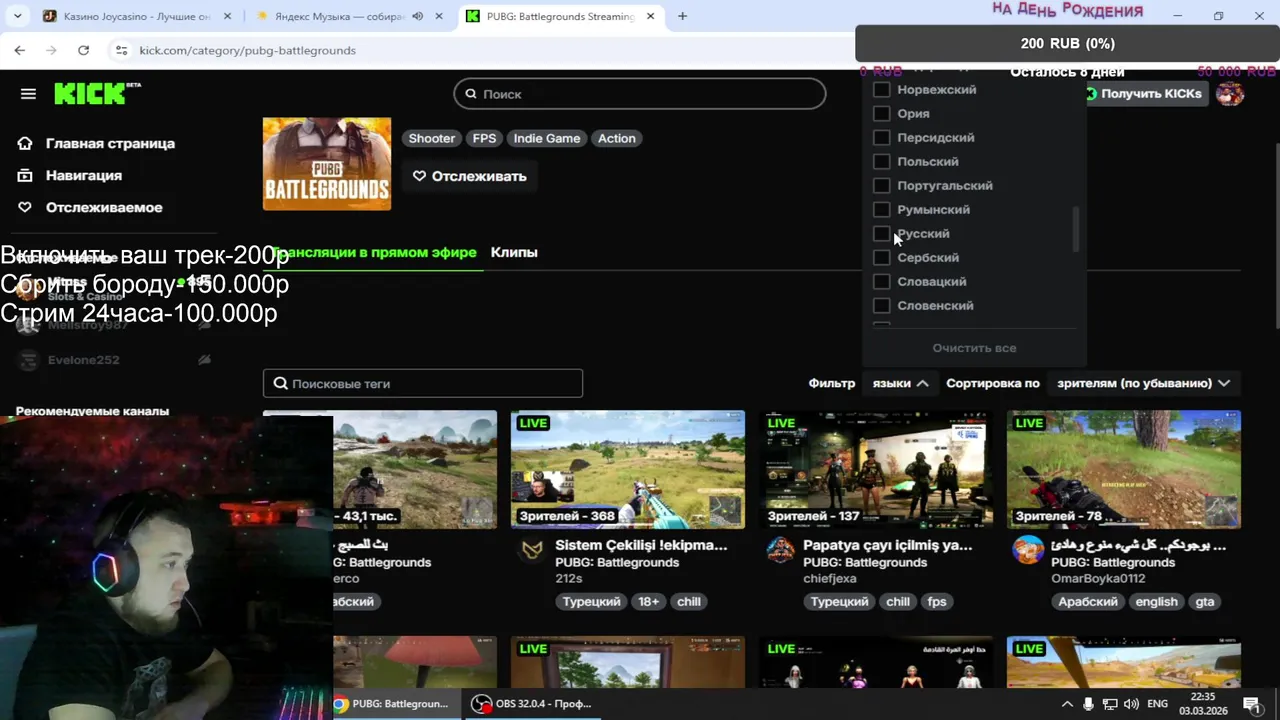This screenshot has height=720, width=1280.
Task: Check the Сербский language checkbox
Action: tap(881, 258)
